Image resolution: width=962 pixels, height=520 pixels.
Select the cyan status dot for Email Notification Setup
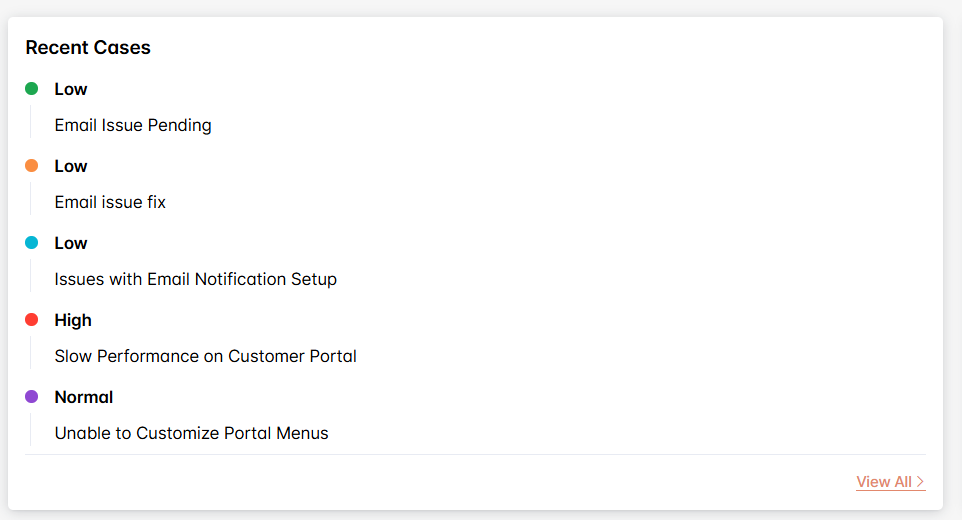[x=31, y=243]
